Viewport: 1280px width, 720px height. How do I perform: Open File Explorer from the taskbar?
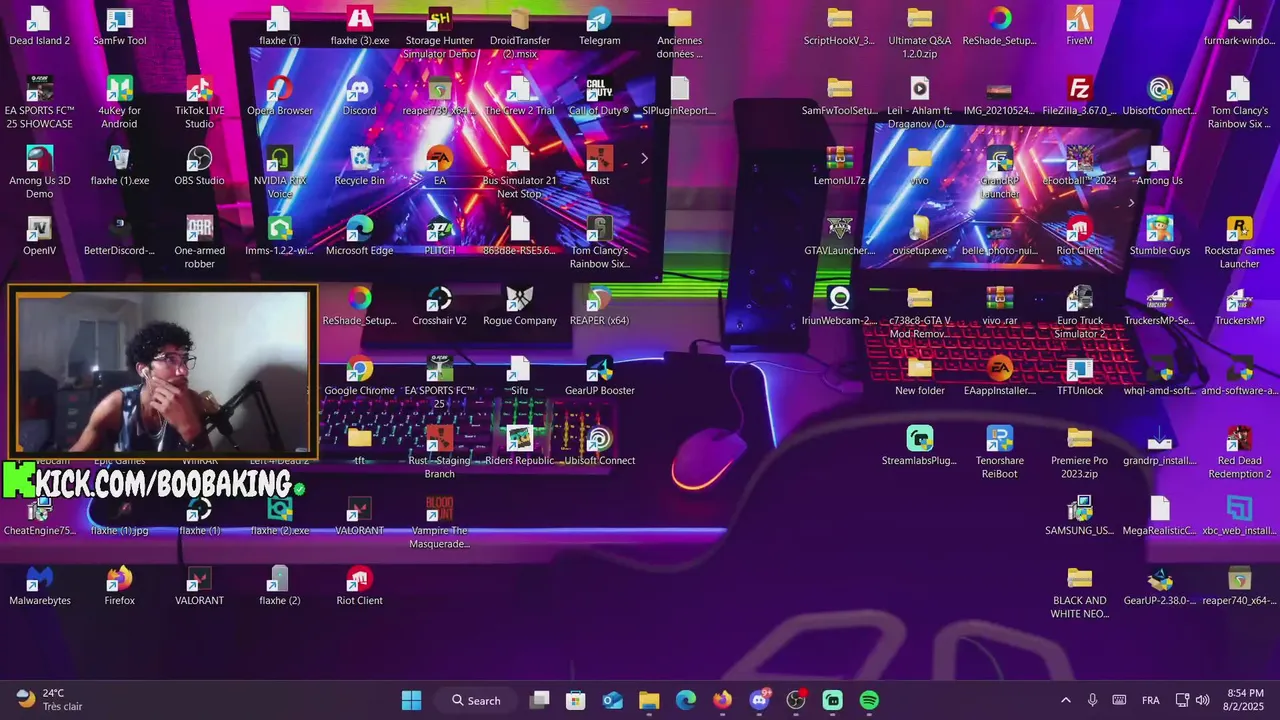coord(649,700)
